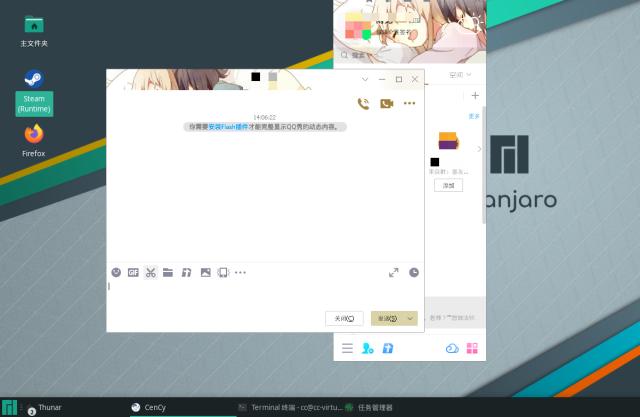Start a video call
Image resolution: width=640 pixels, height=417 pixels.
[x=387, y=104]
